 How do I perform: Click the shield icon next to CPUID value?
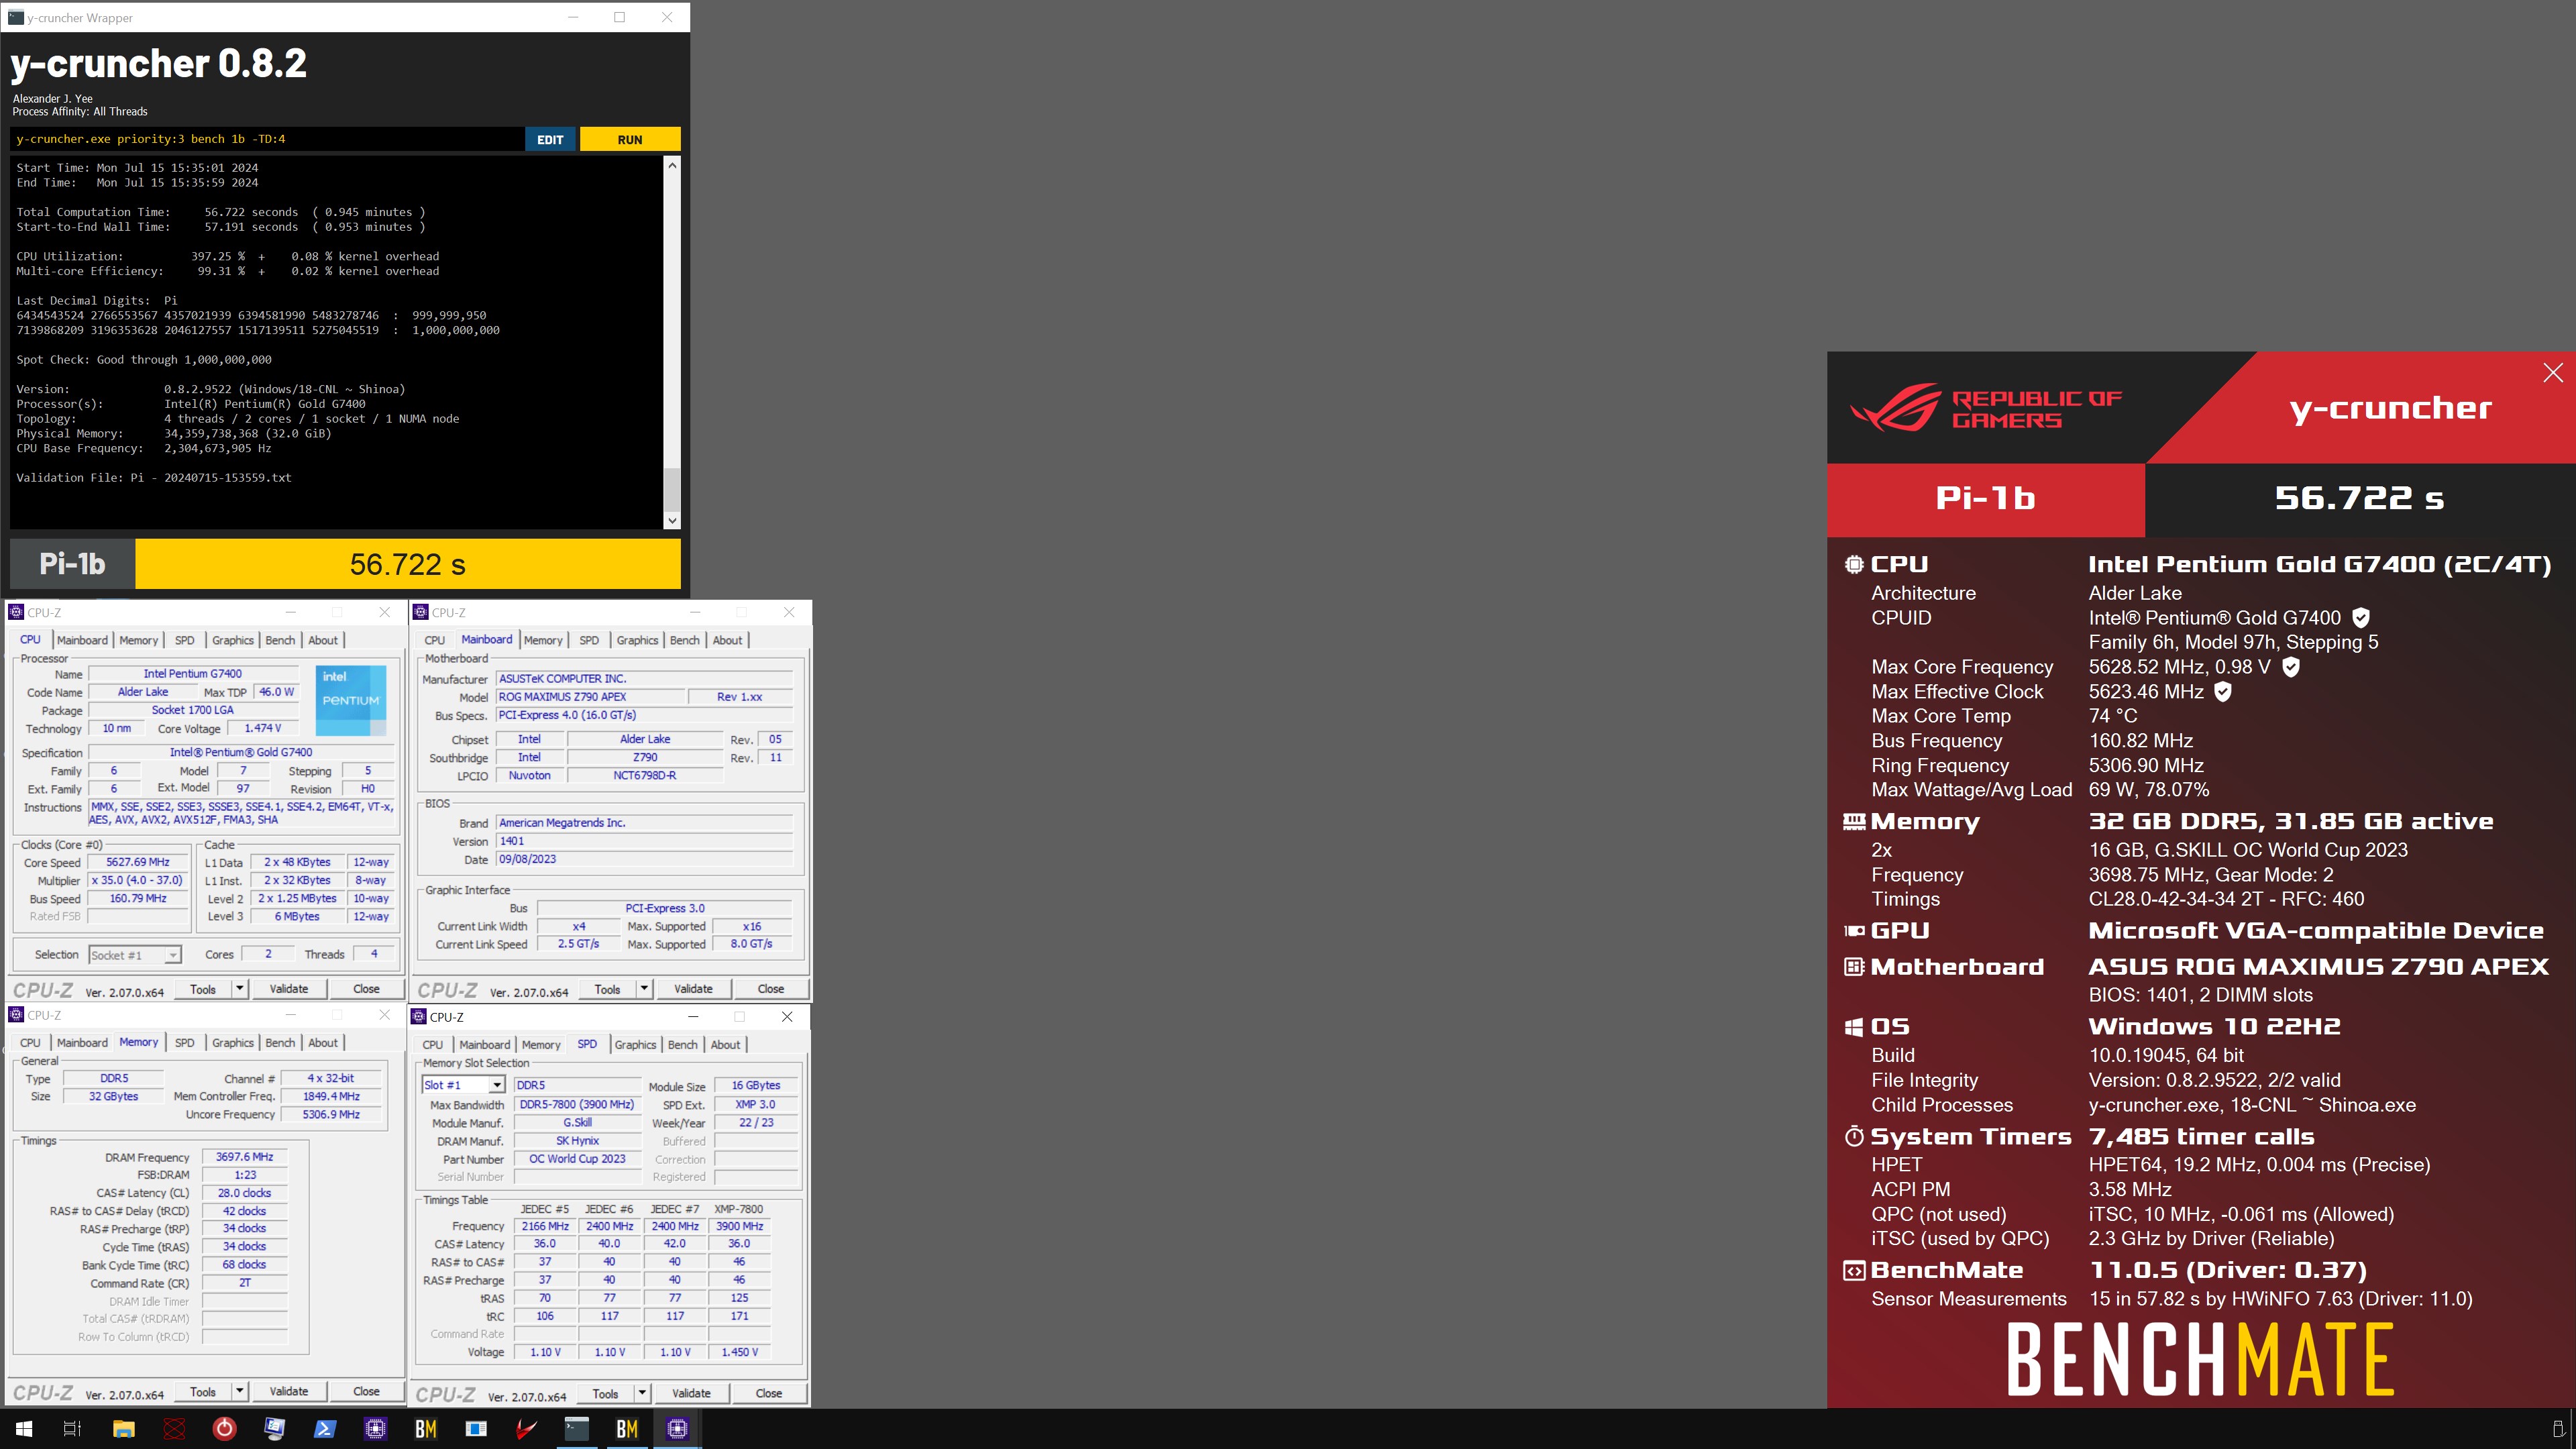tap(2361, 618)
